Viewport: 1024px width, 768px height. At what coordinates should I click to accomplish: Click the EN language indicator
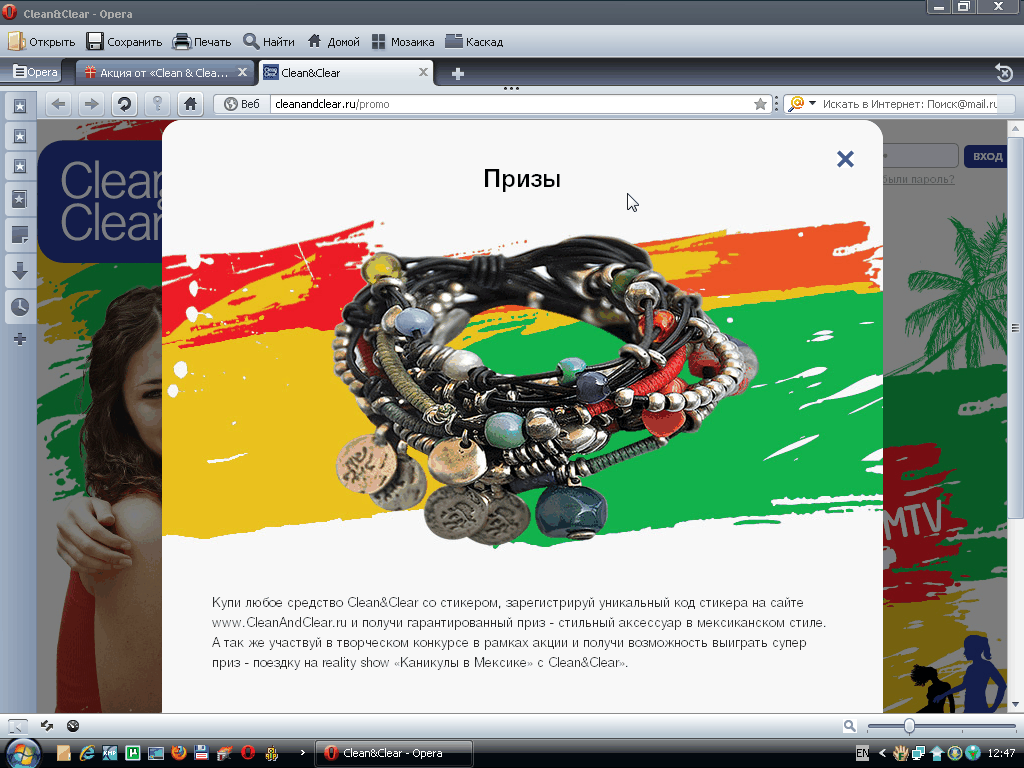(x=862, y=753)
